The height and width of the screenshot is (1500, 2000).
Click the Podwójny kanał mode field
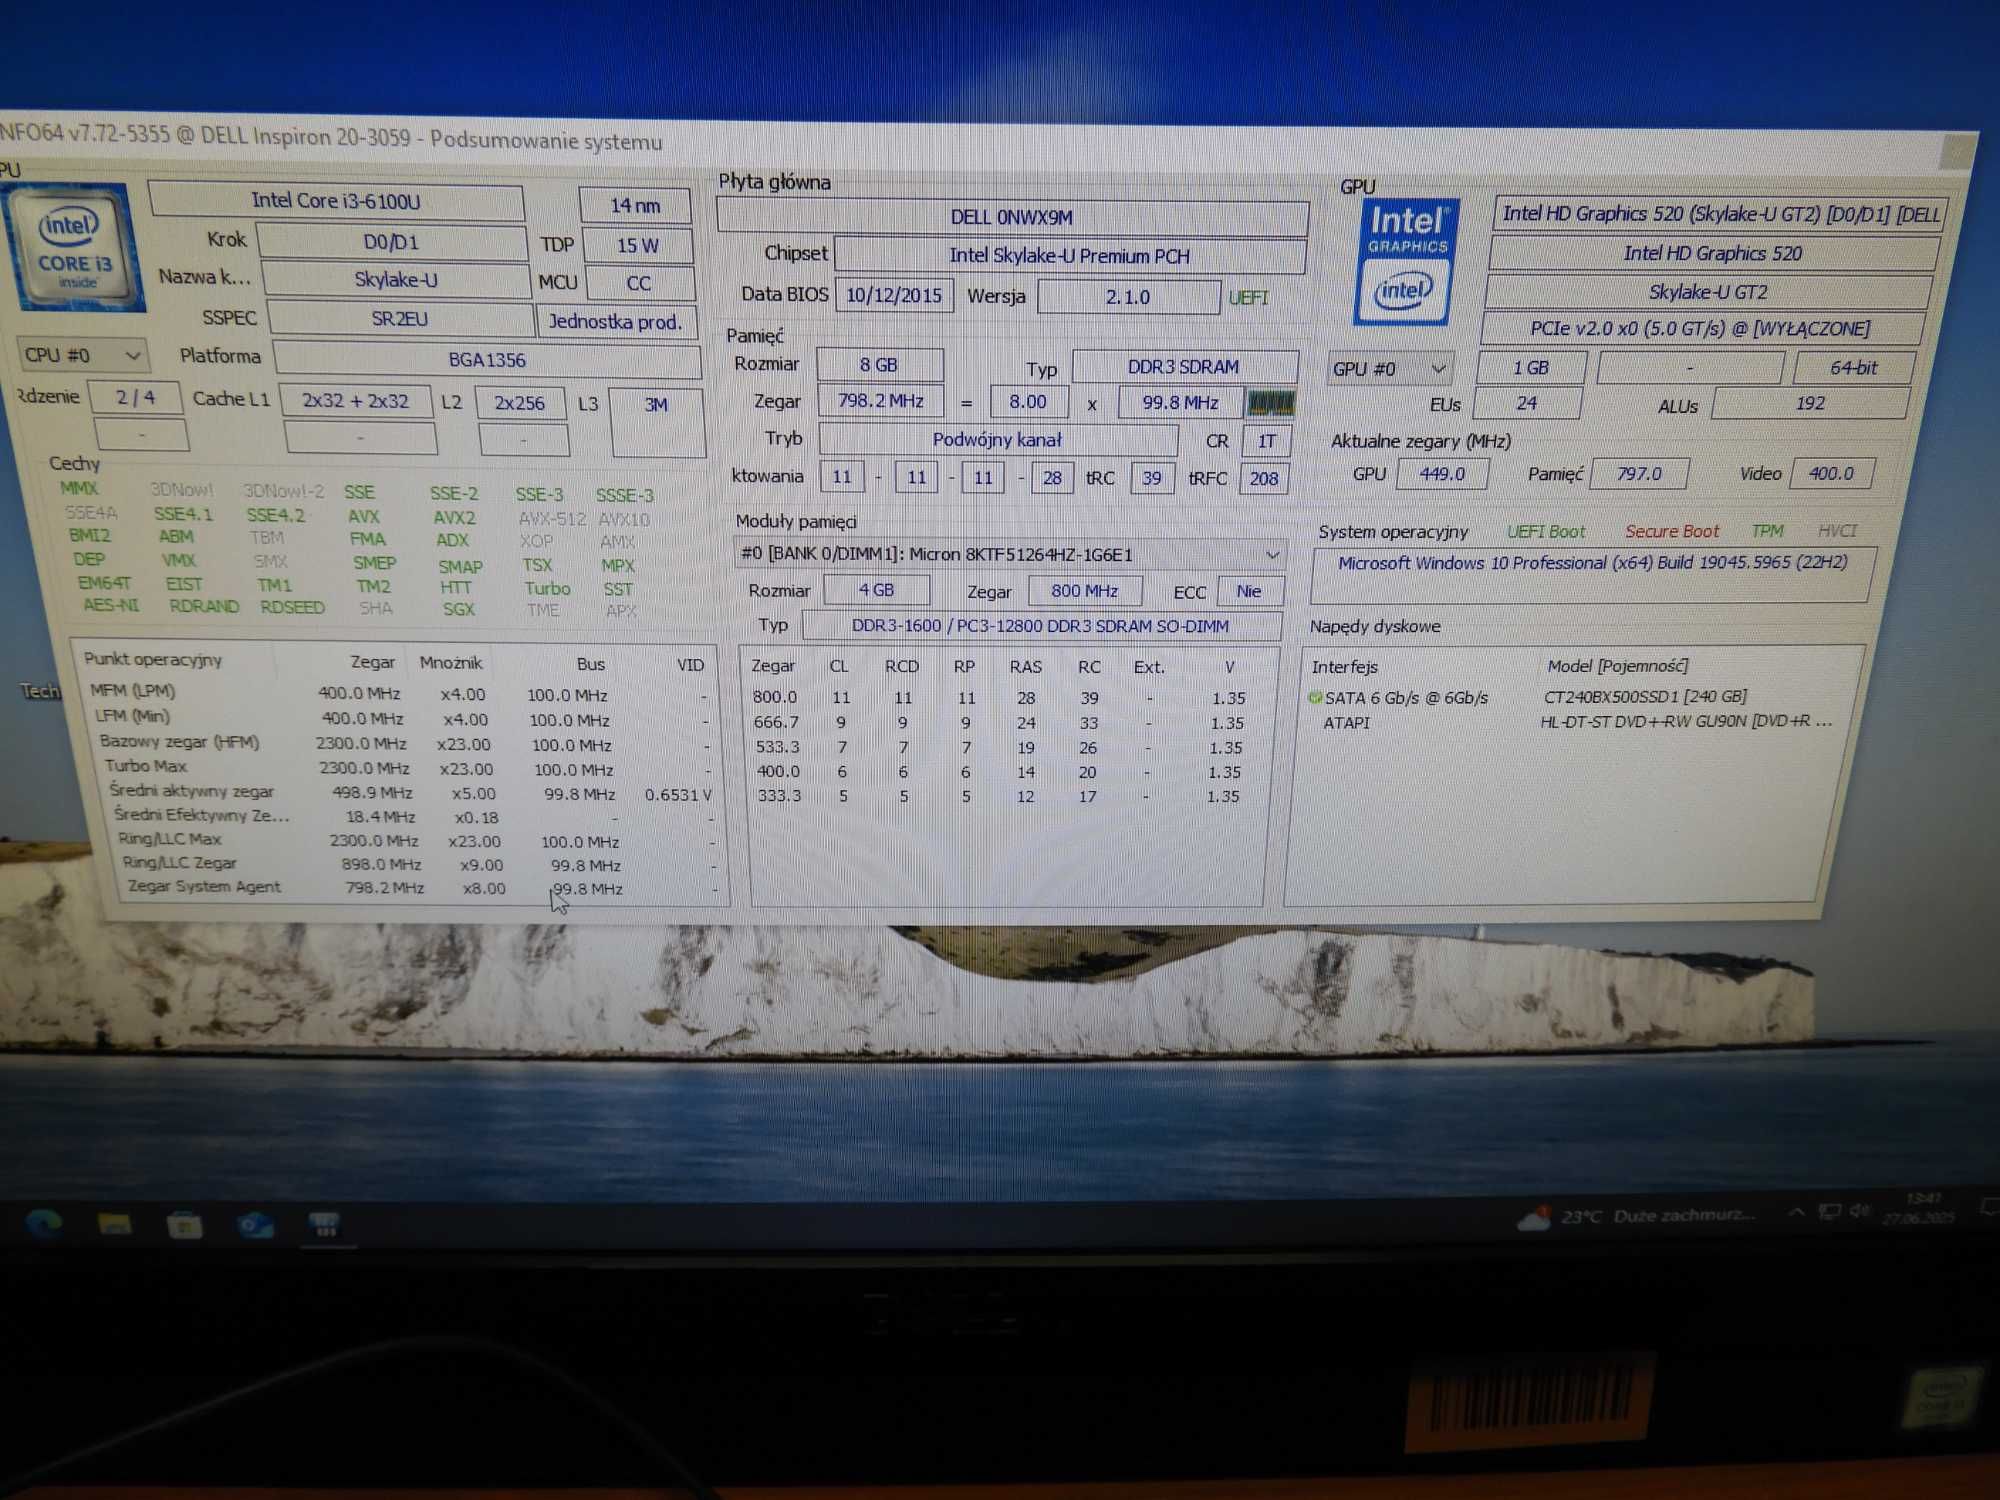997,440
